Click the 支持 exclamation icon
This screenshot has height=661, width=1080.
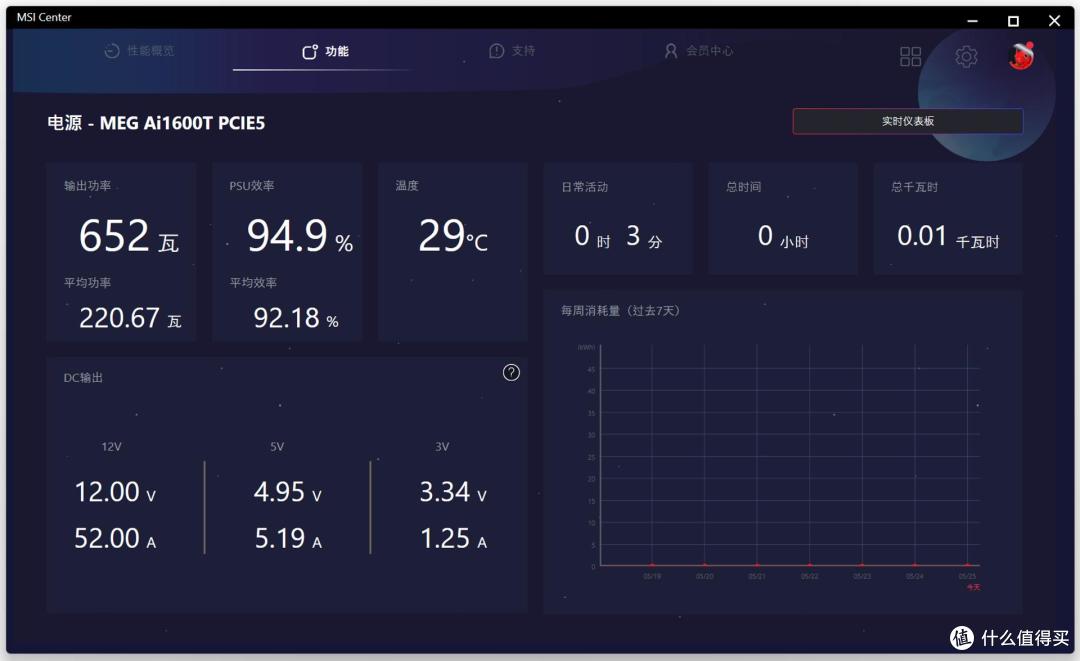(x=496, y=51)
